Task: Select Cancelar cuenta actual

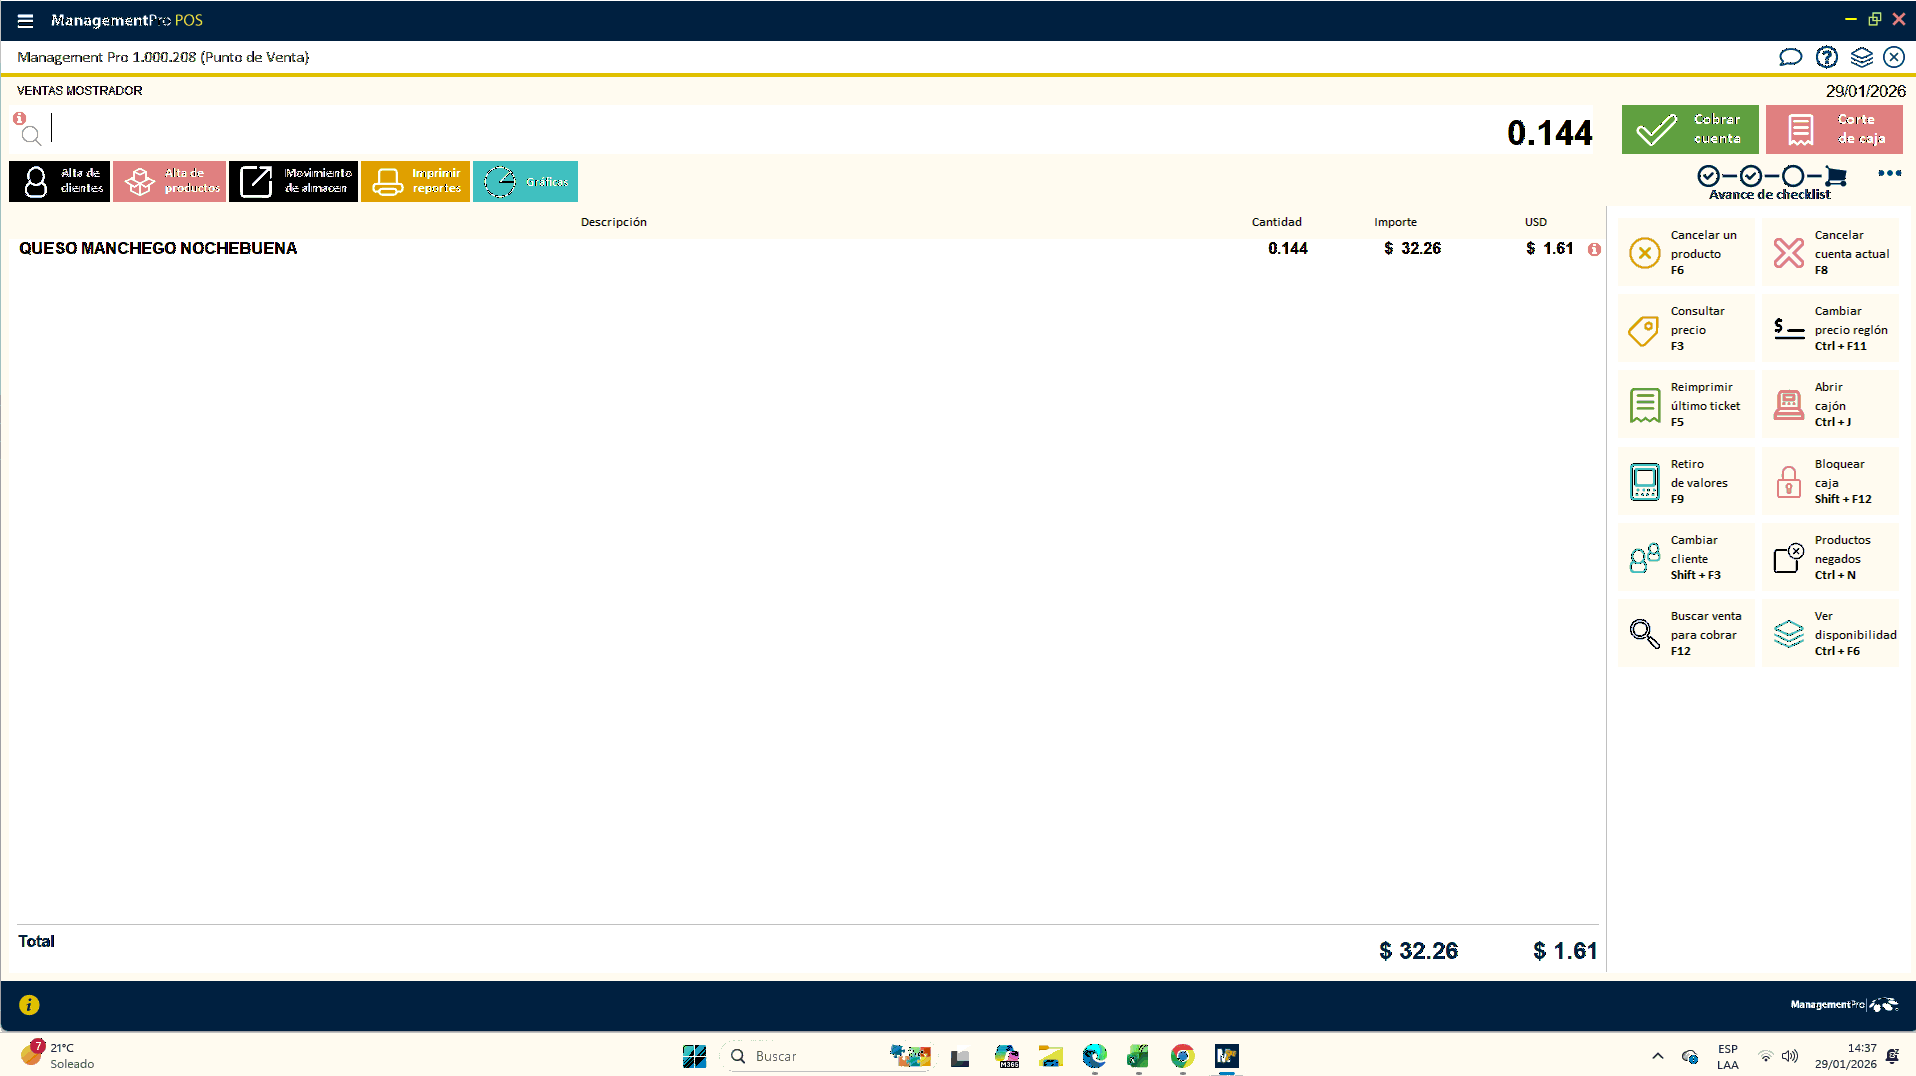Action: click(1830, 253)
